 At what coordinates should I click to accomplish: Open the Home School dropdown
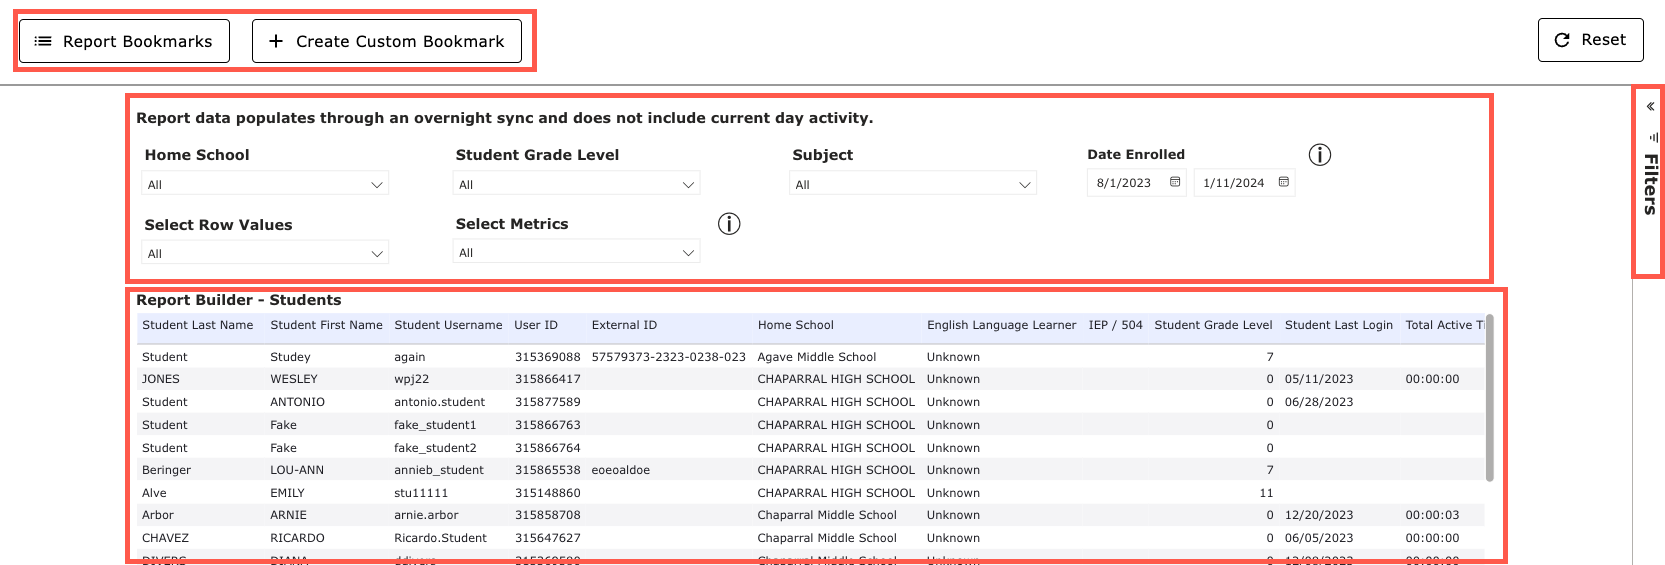click(x=265, y=184)
